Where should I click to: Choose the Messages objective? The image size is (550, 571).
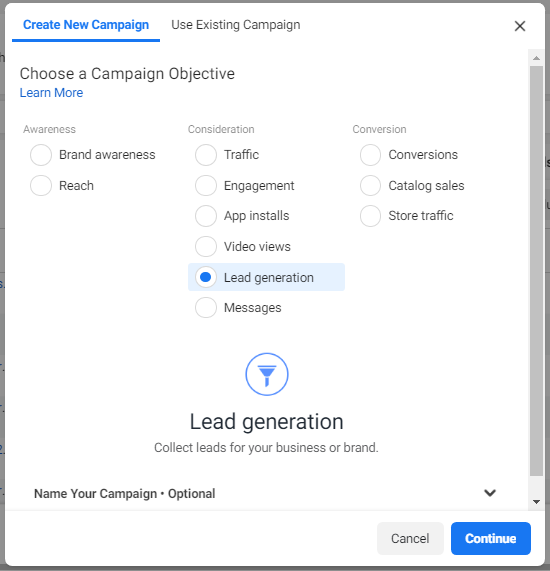[206, 307]
